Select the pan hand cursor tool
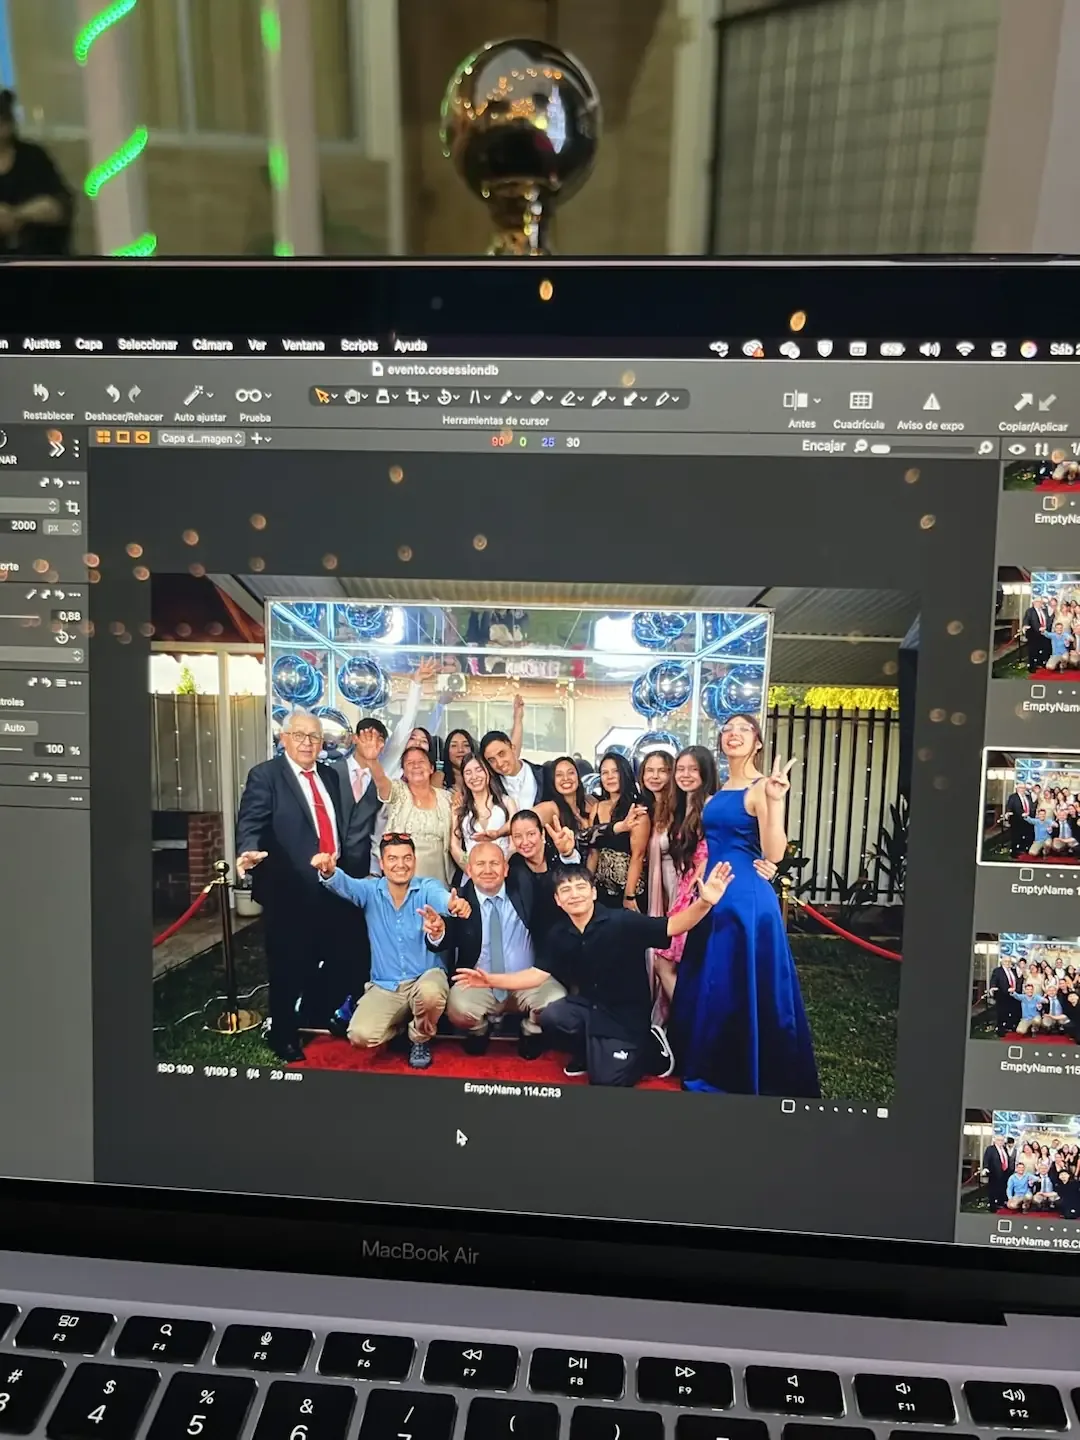This screenshot has width=1080, height=1440. (x=352, y=397)
